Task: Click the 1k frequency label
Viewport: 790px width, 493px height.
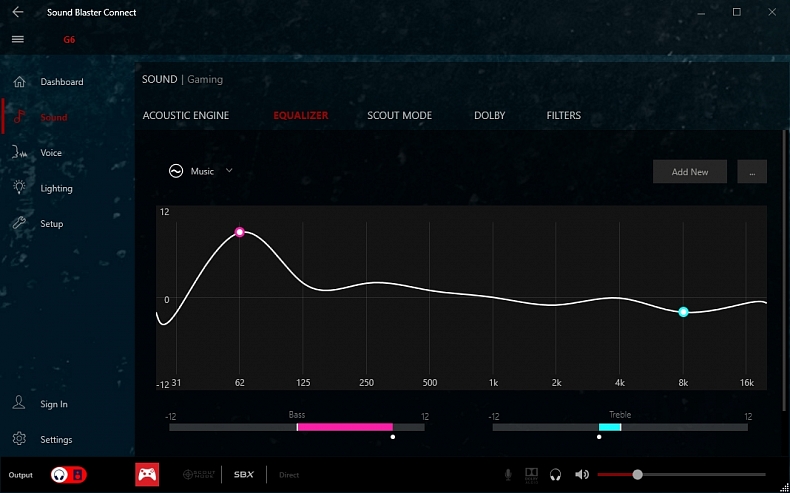Action: [493, 383]
